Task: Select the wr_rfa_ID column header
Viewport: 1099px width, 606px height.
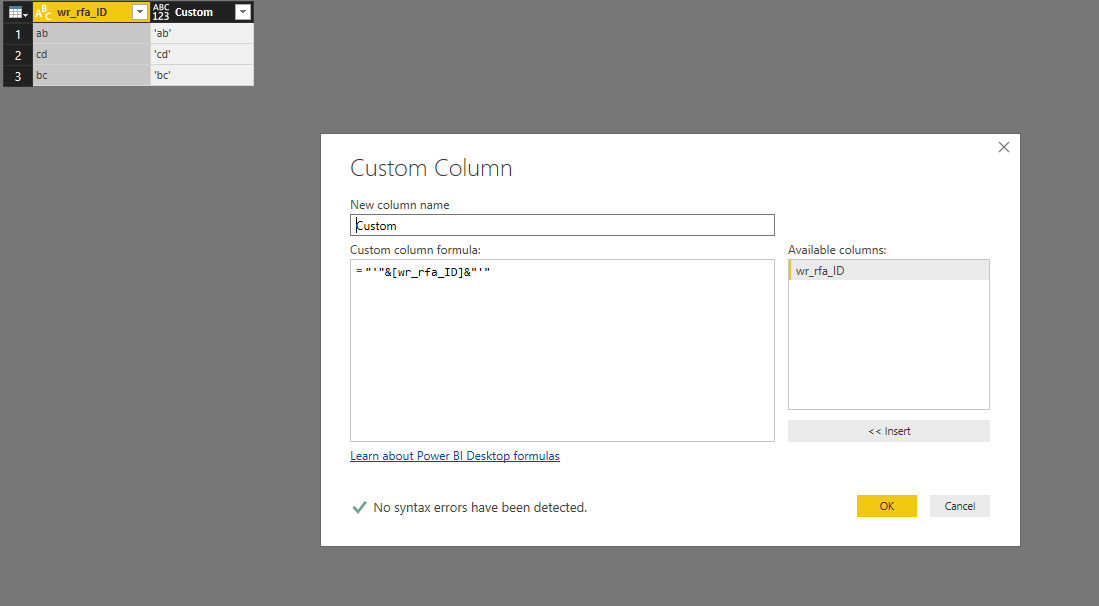Action: [91, 12]
